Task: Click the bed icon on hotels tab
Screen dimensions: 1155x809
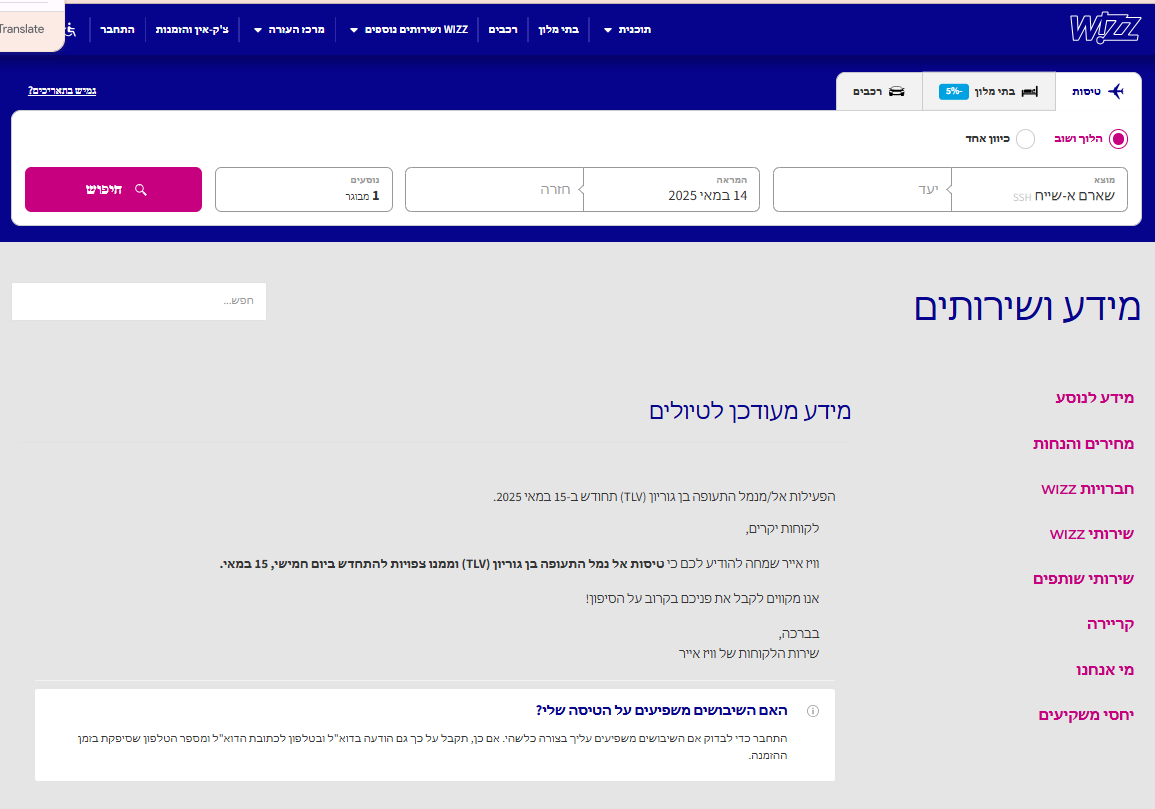Action: tap(1031, 91)
